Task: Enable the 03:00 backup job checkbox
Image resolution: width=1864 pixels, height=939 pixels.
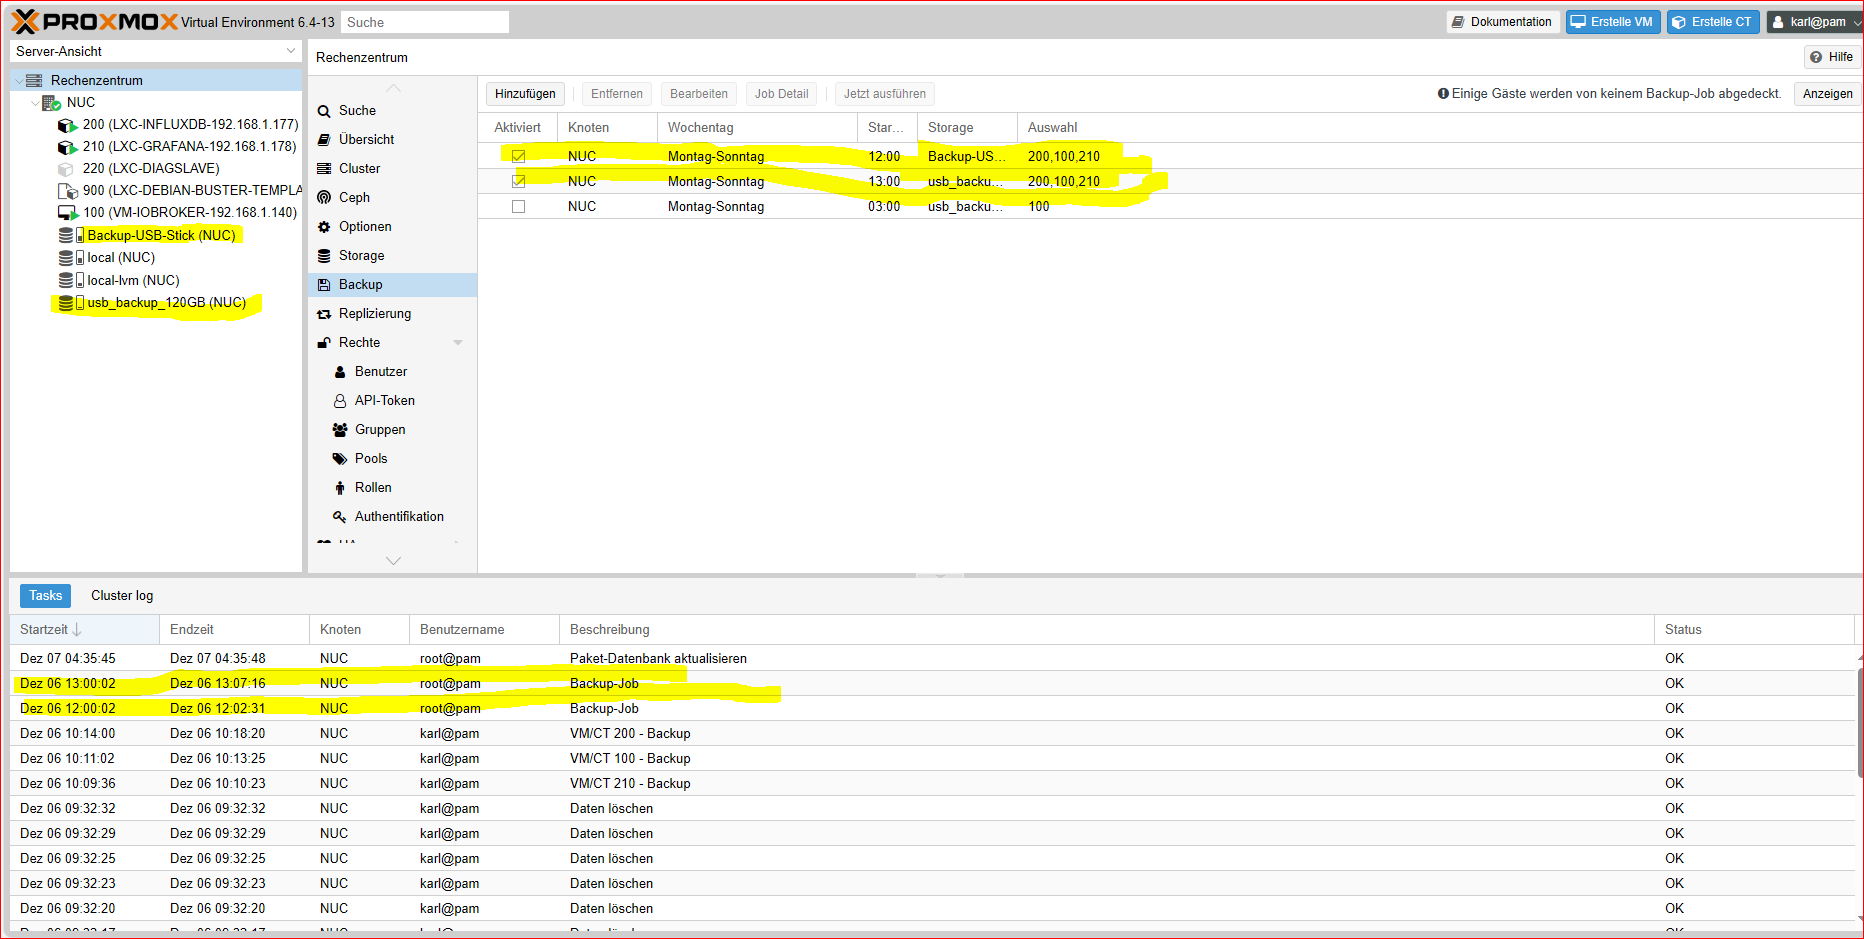Action: 518,206
